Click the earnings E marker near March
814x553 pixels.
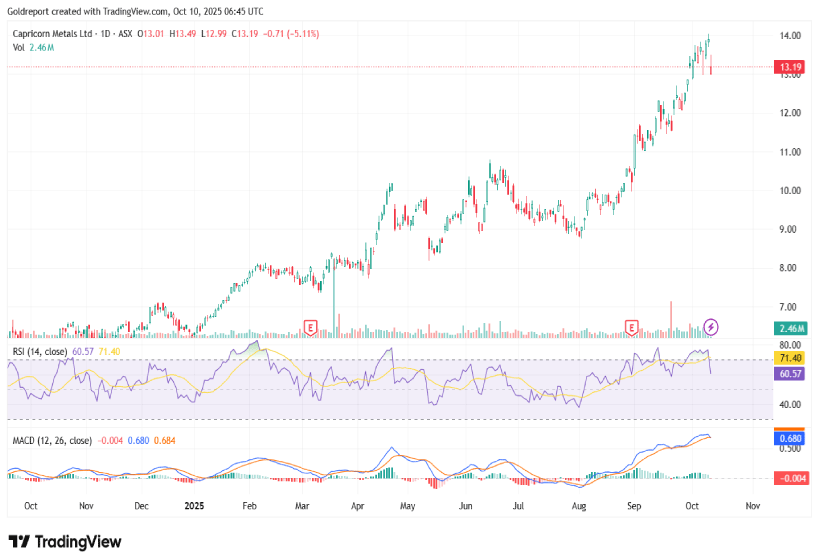coord(311,327)
